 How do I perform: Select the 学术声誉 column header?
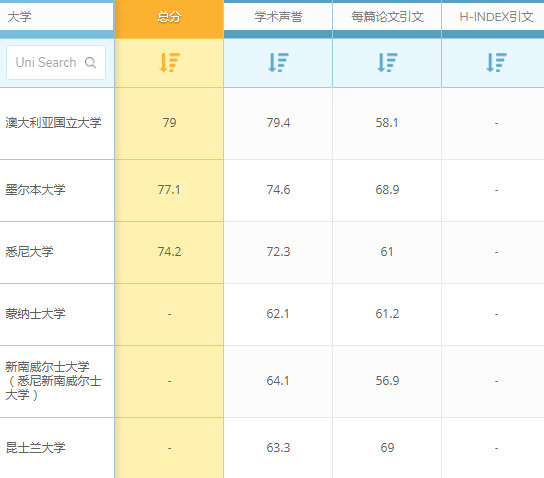(x=278, y=17)
